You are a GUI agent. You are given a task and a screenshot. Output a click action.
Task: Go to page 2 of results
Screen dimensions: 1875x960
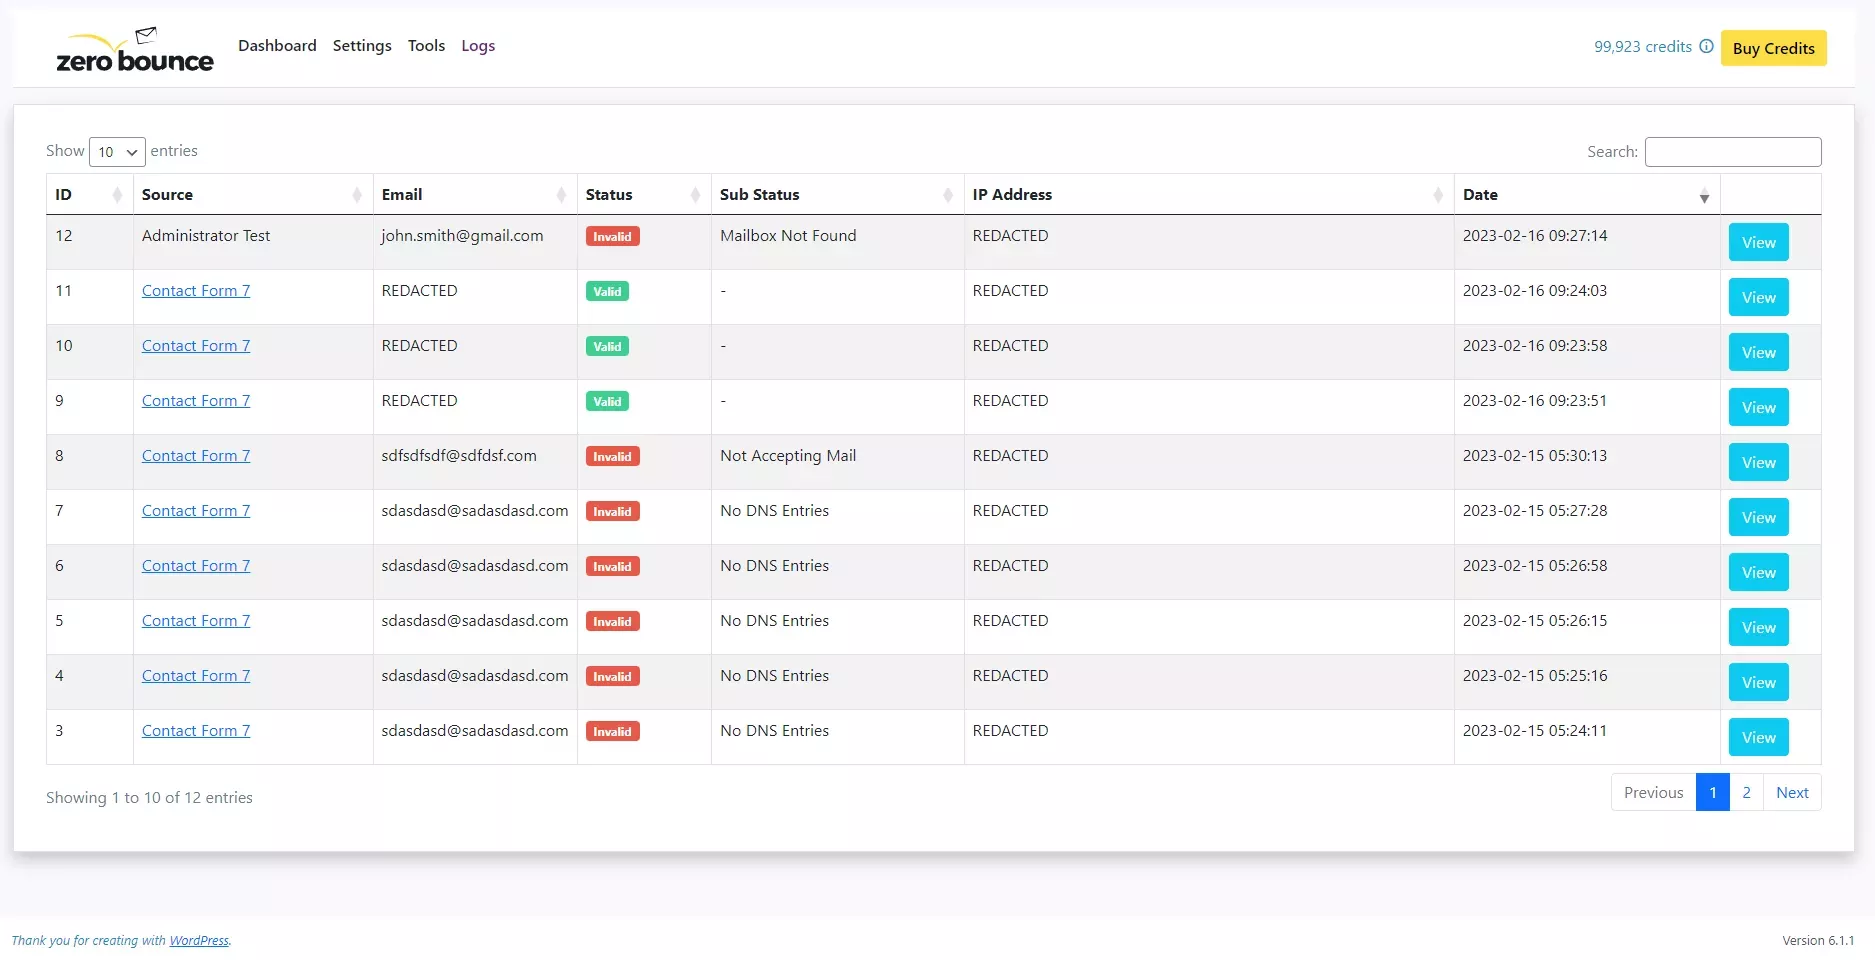pos(1746,792)
